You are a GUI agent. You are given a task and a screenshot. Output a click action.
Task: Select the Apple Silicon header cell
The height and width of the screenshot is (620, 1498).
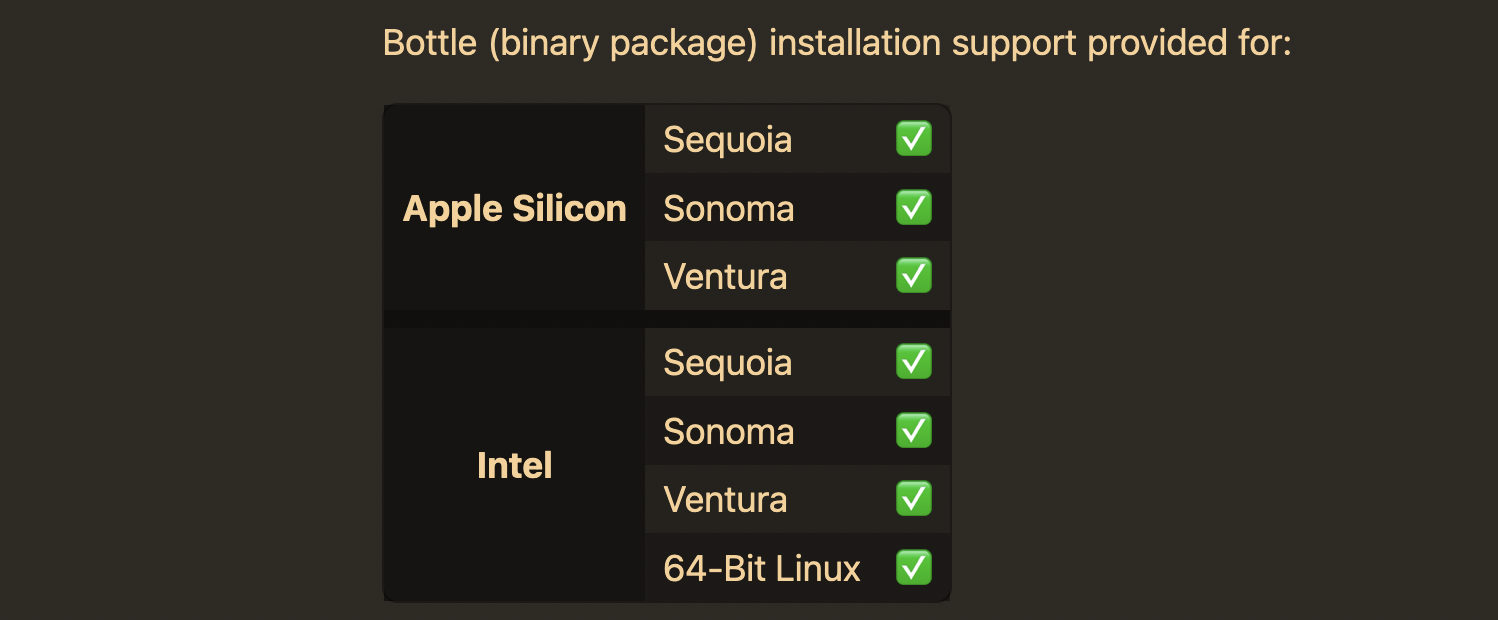514,208
